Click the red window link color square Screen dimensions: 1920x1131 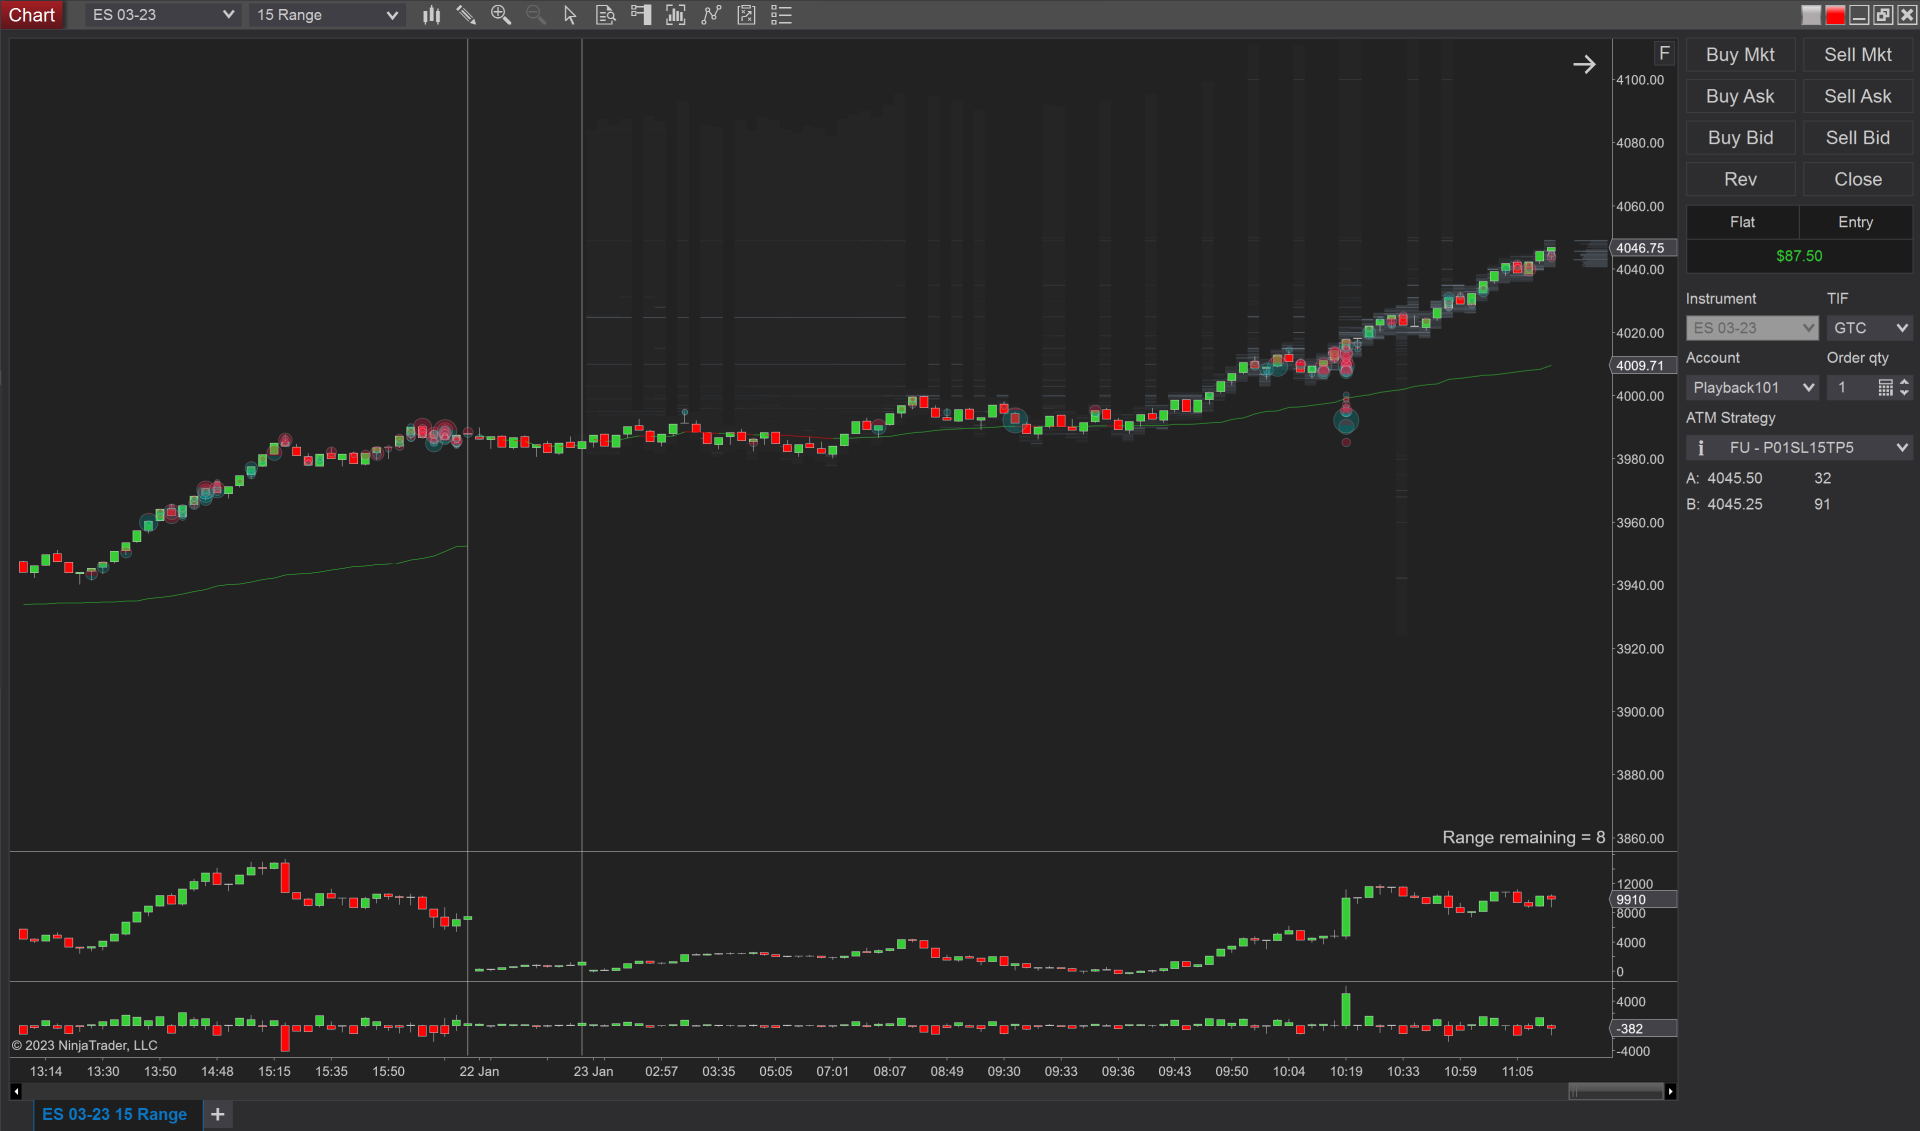[1835, 15]
